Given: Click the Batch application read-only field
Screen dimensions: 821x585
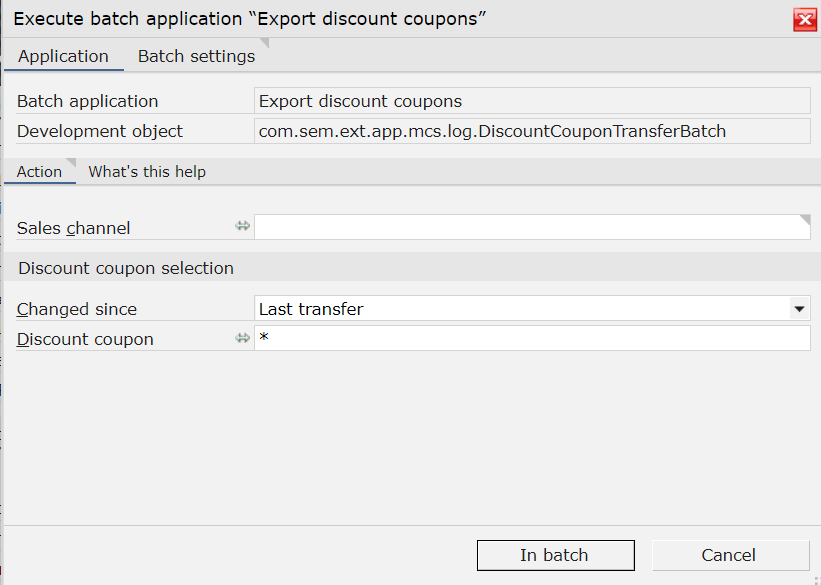Looking at the screenshot, I should pyautogui.click(x=532, y=101).
